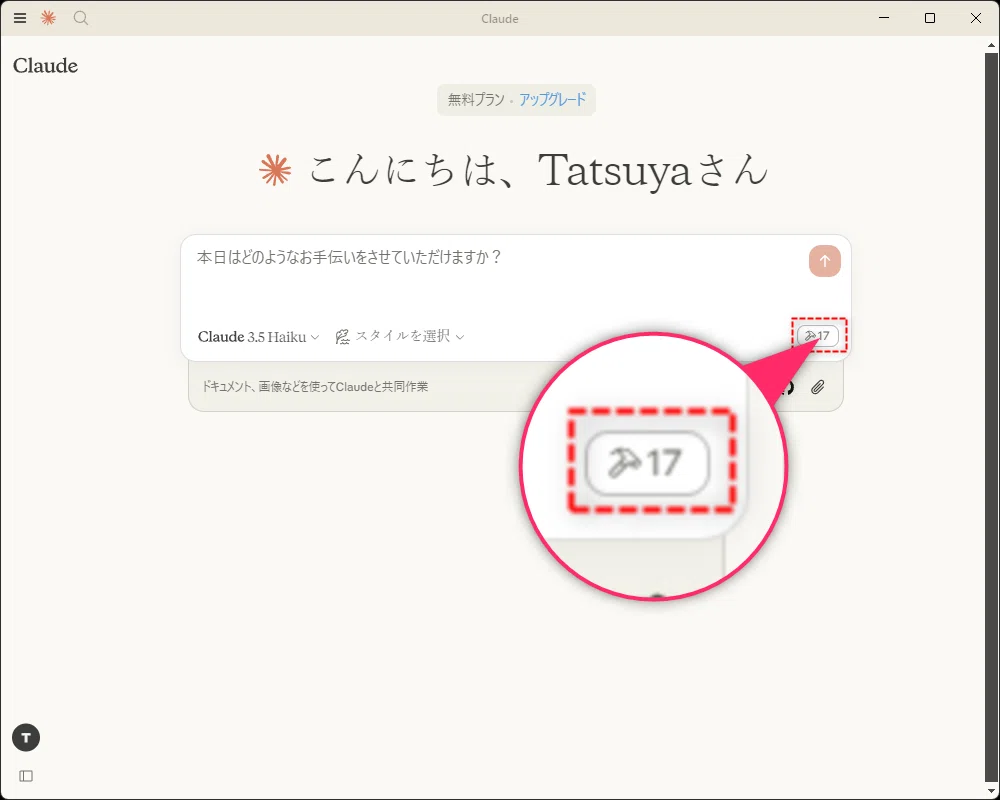Image resolution: width=1000 pixels, height=800 pixels.
Task: Open the hamburger menu in title bar
Action: coord(20,19)
